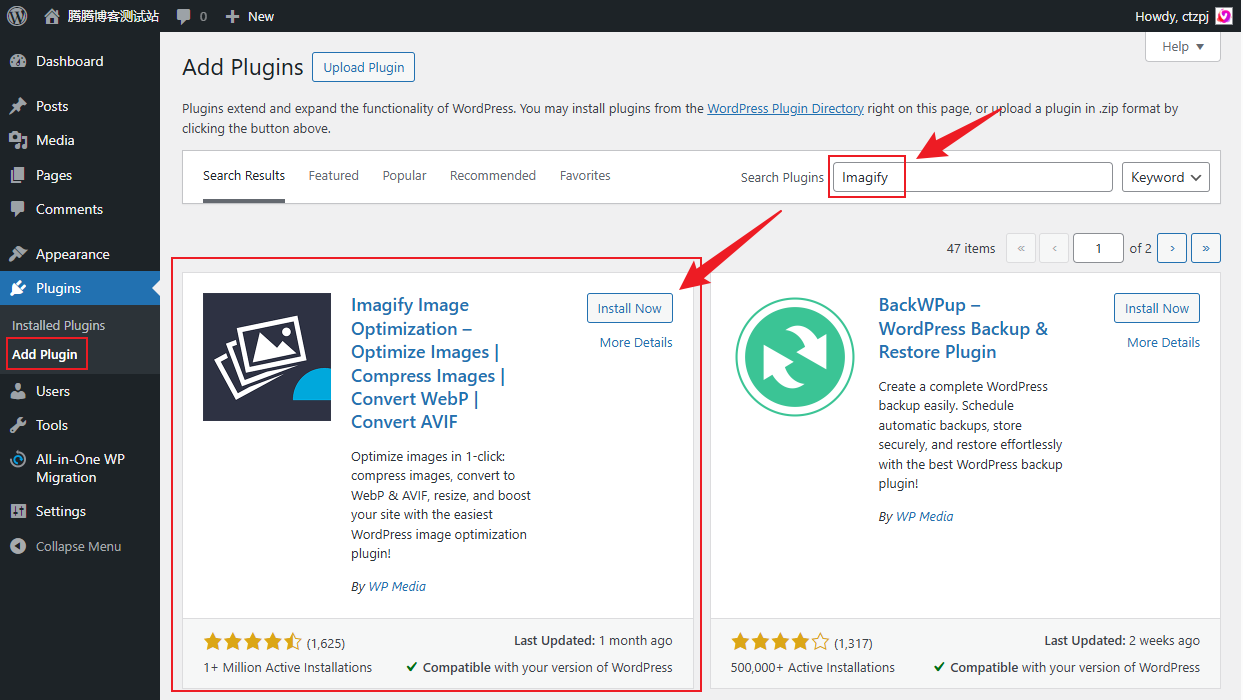1243x700 pixels.
Task: Open Media library from sidebar
Action: (55, 140)
